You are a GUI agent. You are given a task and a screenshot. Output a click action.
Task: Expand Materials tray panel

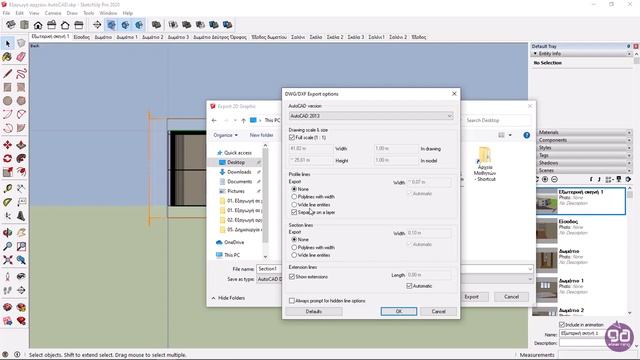pos(581,133)
